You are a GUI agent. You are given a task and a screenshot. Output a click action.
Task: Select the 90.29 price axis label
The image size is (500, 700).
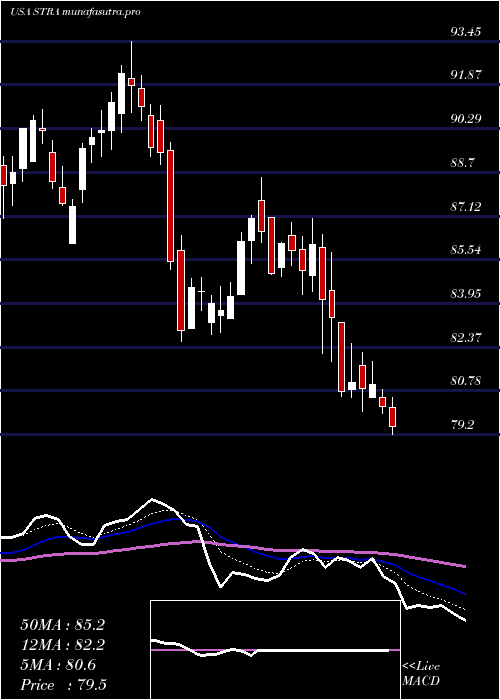(x=466, y=119)
